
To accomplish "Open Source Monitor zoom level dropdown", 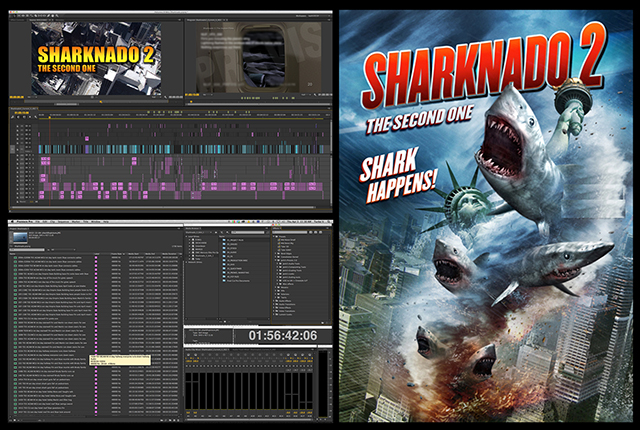I will [x=32, y=97].
